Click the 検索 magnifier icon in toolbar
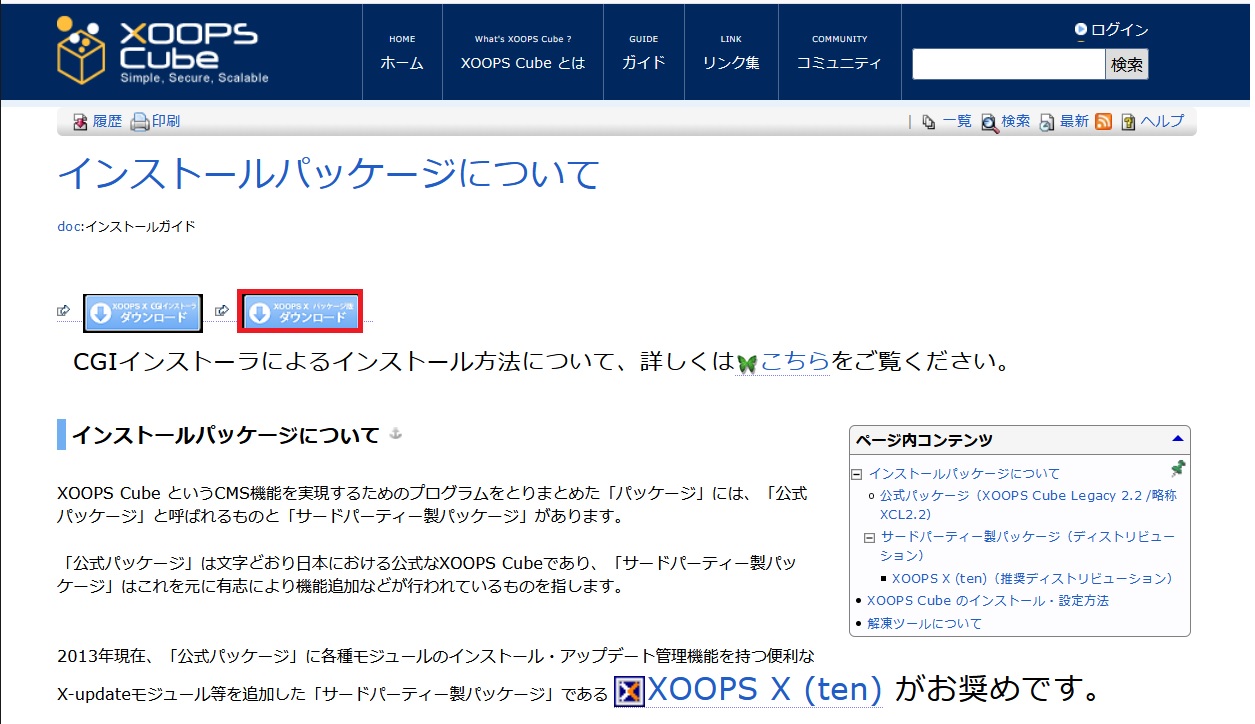The height and width of the screenshot is (724, 1255). click(989, 122)
